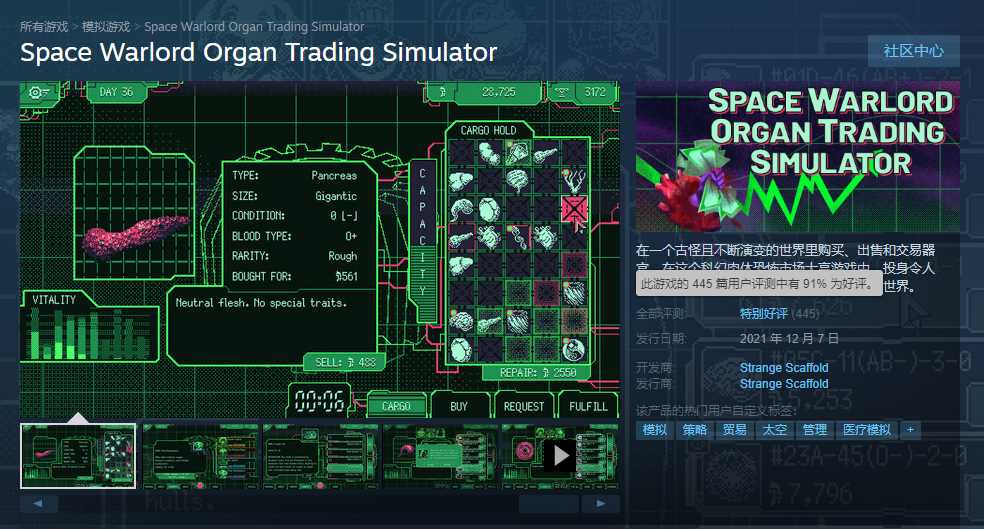Open the Strange Scaffold developer link
The height and width of the screenshot is (529, 984).
[x=784, y=367]
